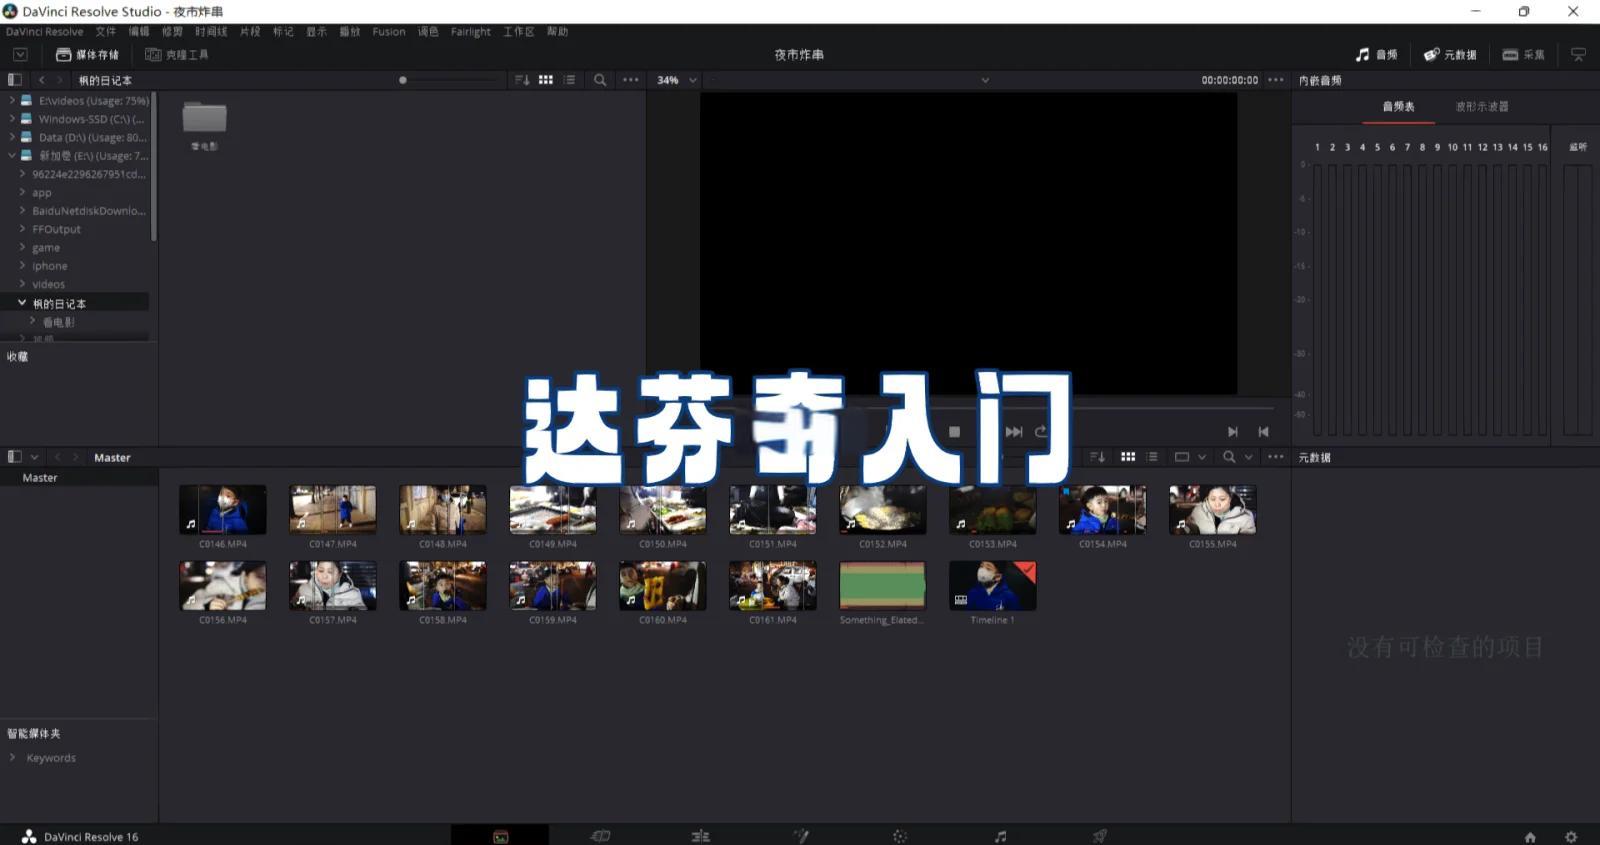
Task: Select the iphone folder in tree
Action: 50,266
